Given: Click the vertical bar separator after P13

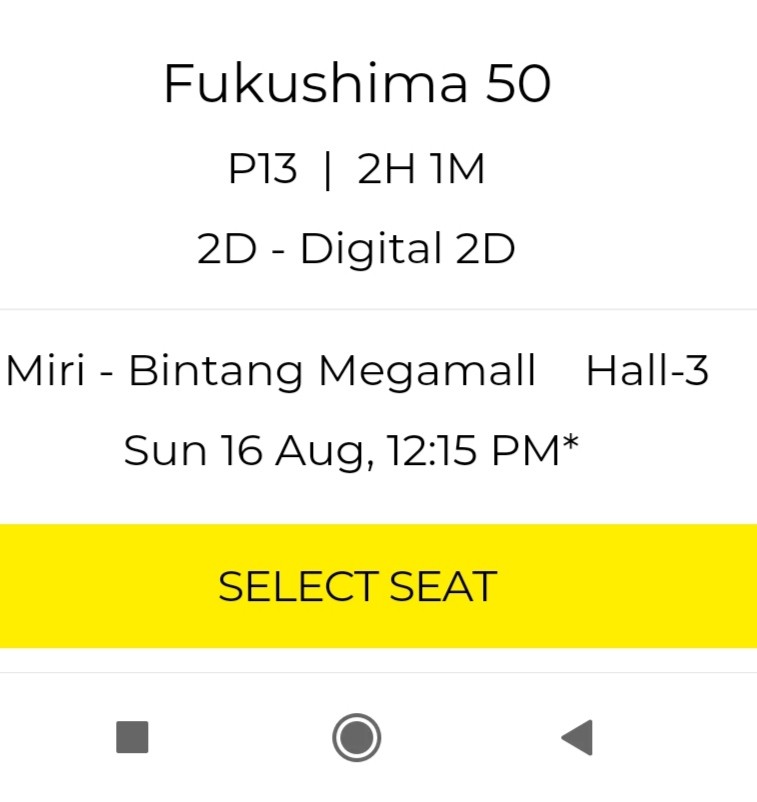Looking at the screenshot, I should [x=327, y=170].
